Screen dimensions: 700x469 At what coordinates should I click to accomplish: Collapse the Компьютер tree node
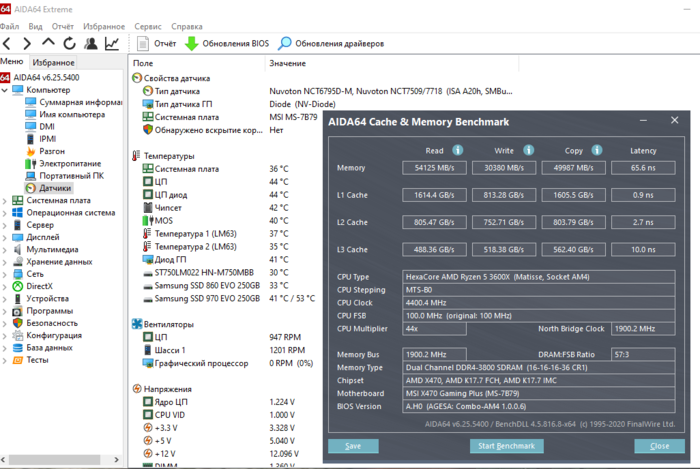[x=4, y=90]
